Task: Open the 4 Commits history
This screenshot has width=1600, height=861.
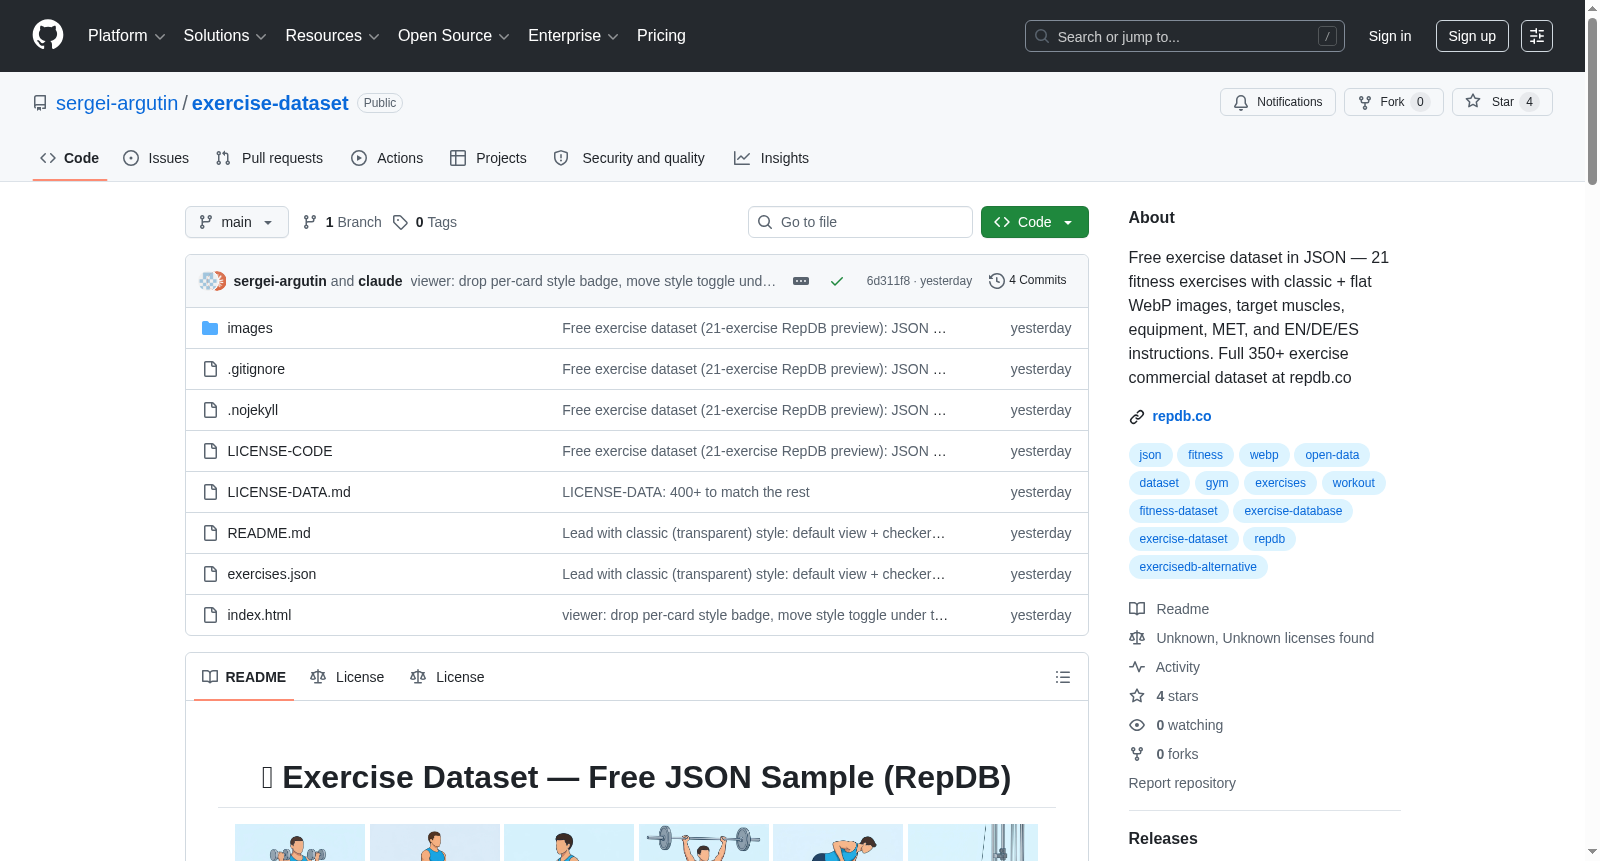Action: coord(1027,280)
